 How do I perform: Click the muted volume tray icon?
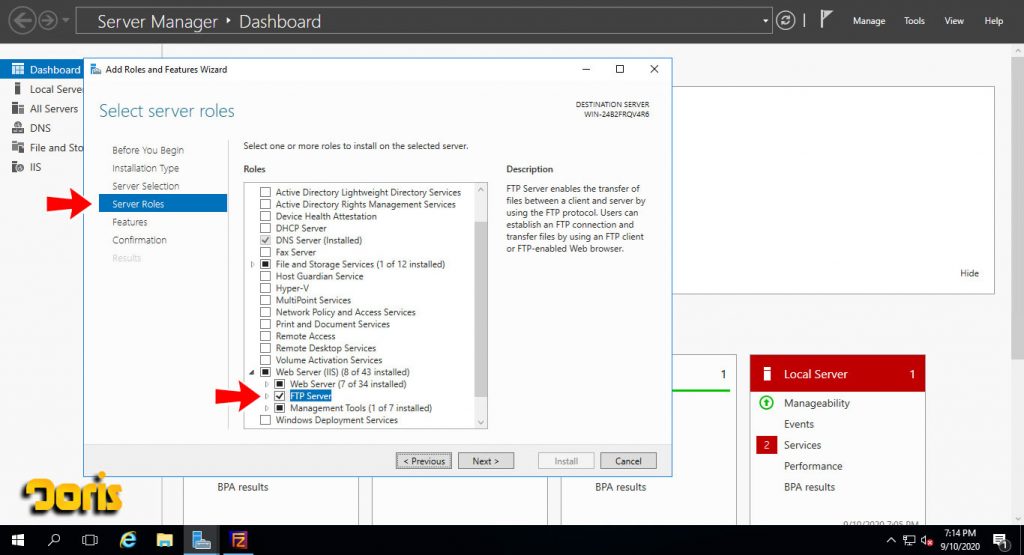click(x=926, y=540)
